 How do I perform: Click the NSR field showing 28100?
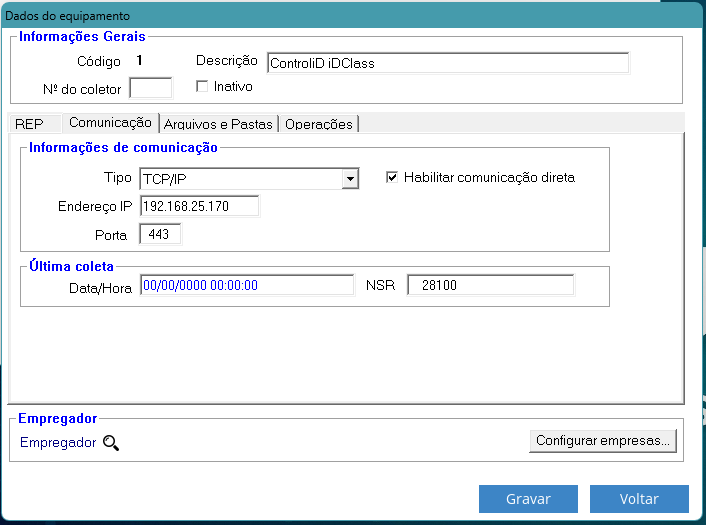(x=490, y=285)
